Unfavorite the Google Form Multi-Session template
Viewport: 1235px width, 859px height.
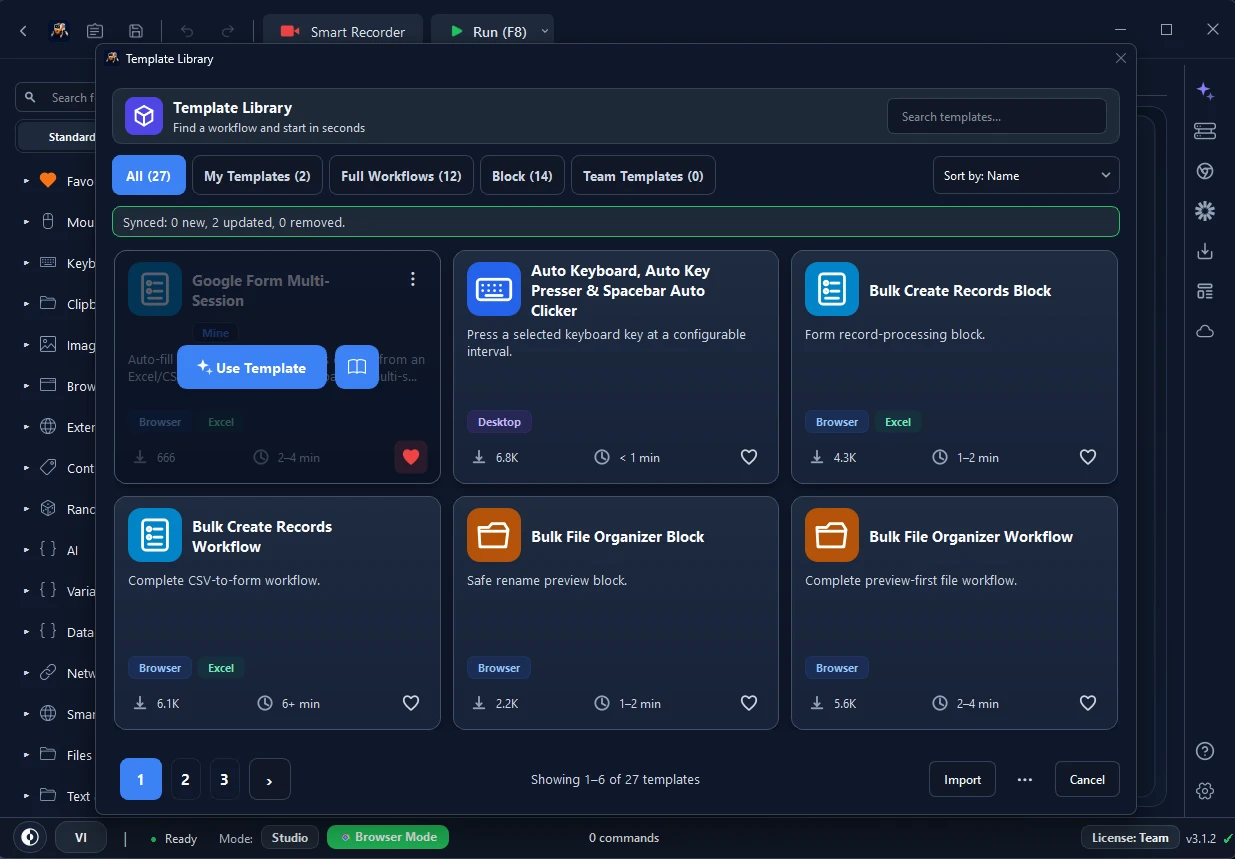[x=411, y=457]
